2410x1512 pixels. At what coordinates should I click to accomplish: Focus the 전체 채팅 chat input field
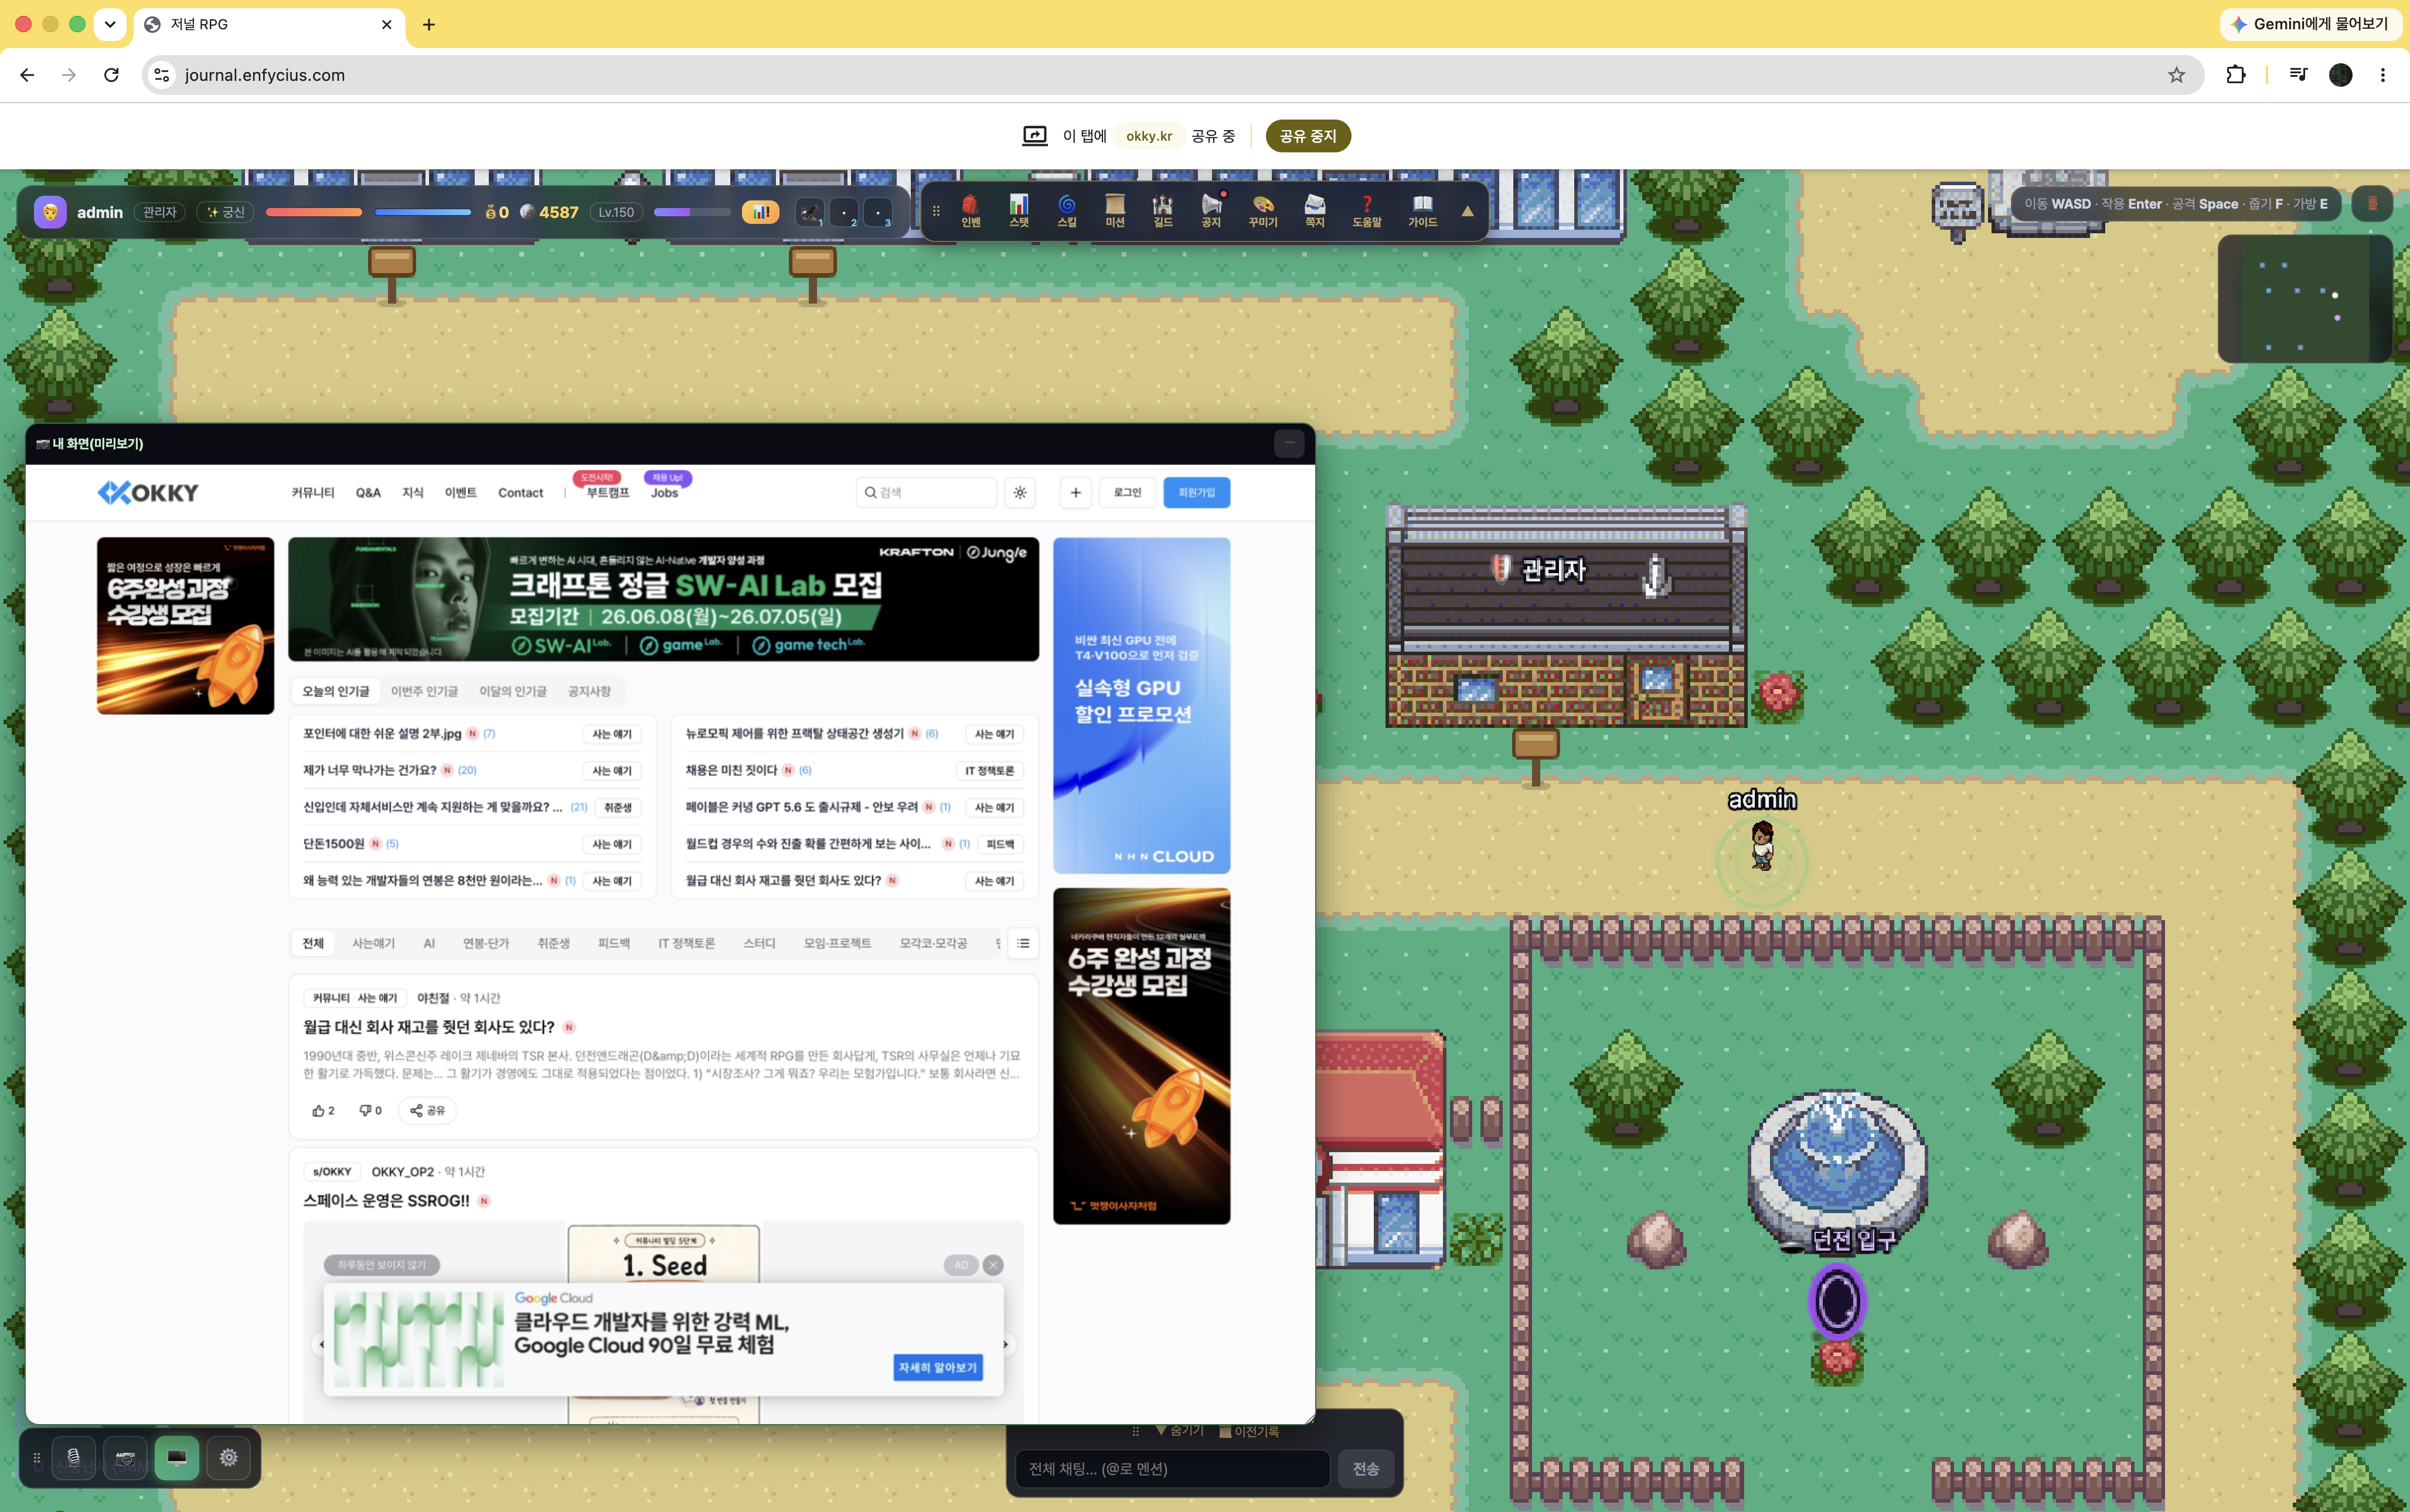pos(1172,1469)
